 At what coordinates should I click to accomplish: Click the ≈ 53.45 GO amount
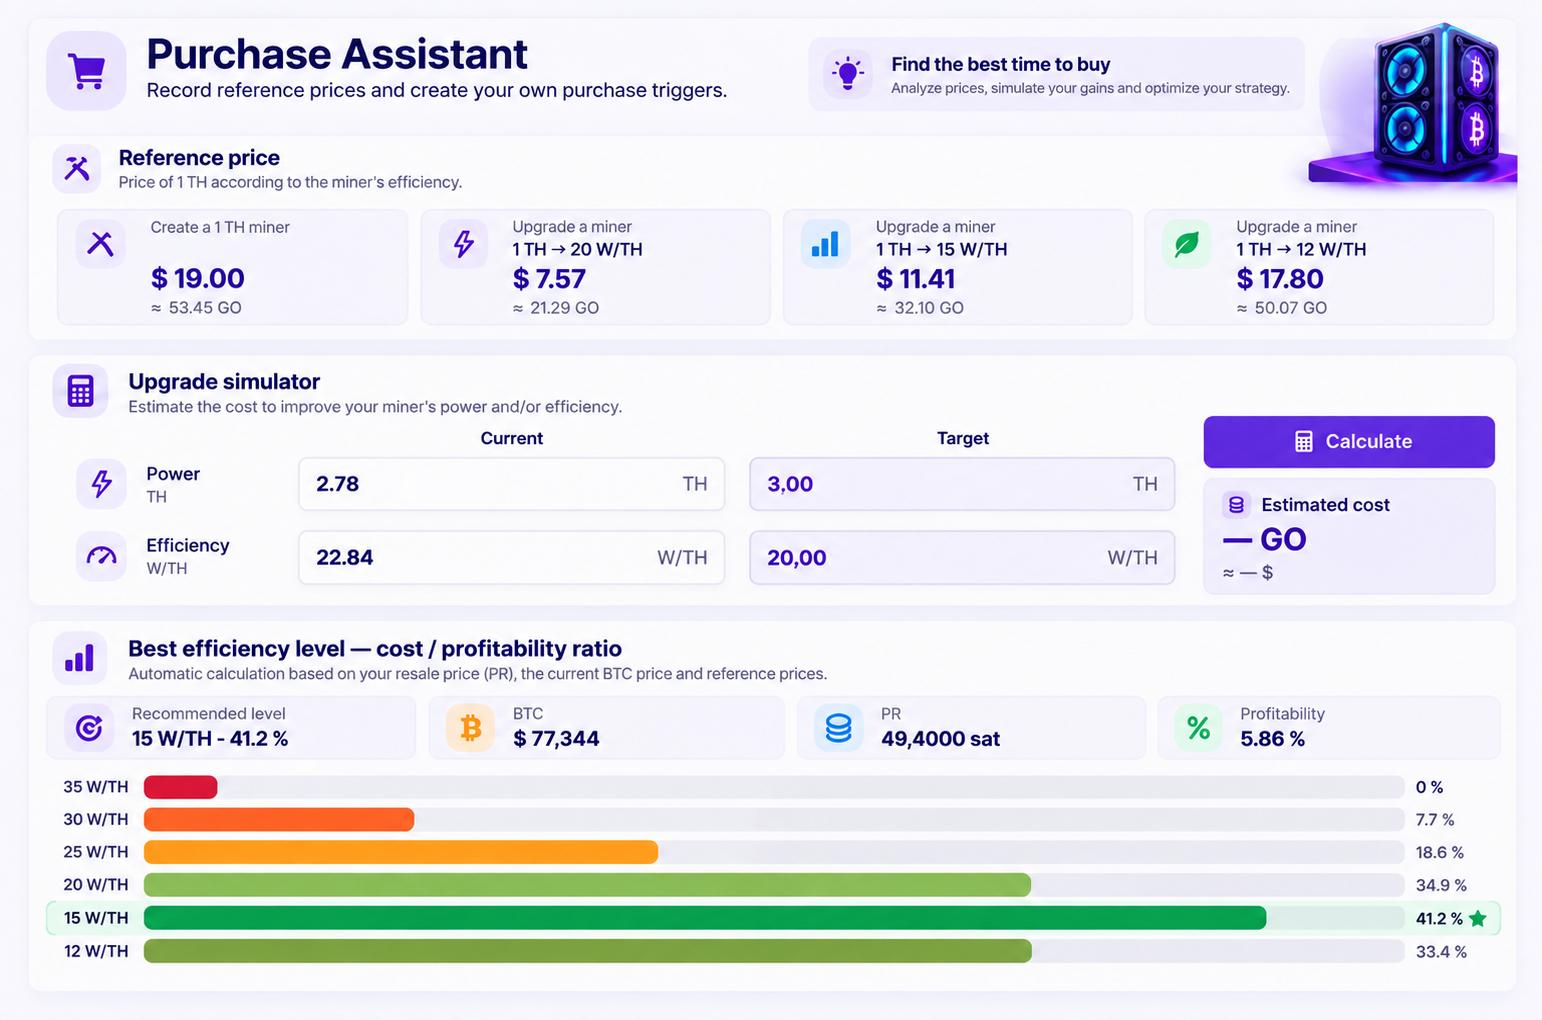point(196,308)
